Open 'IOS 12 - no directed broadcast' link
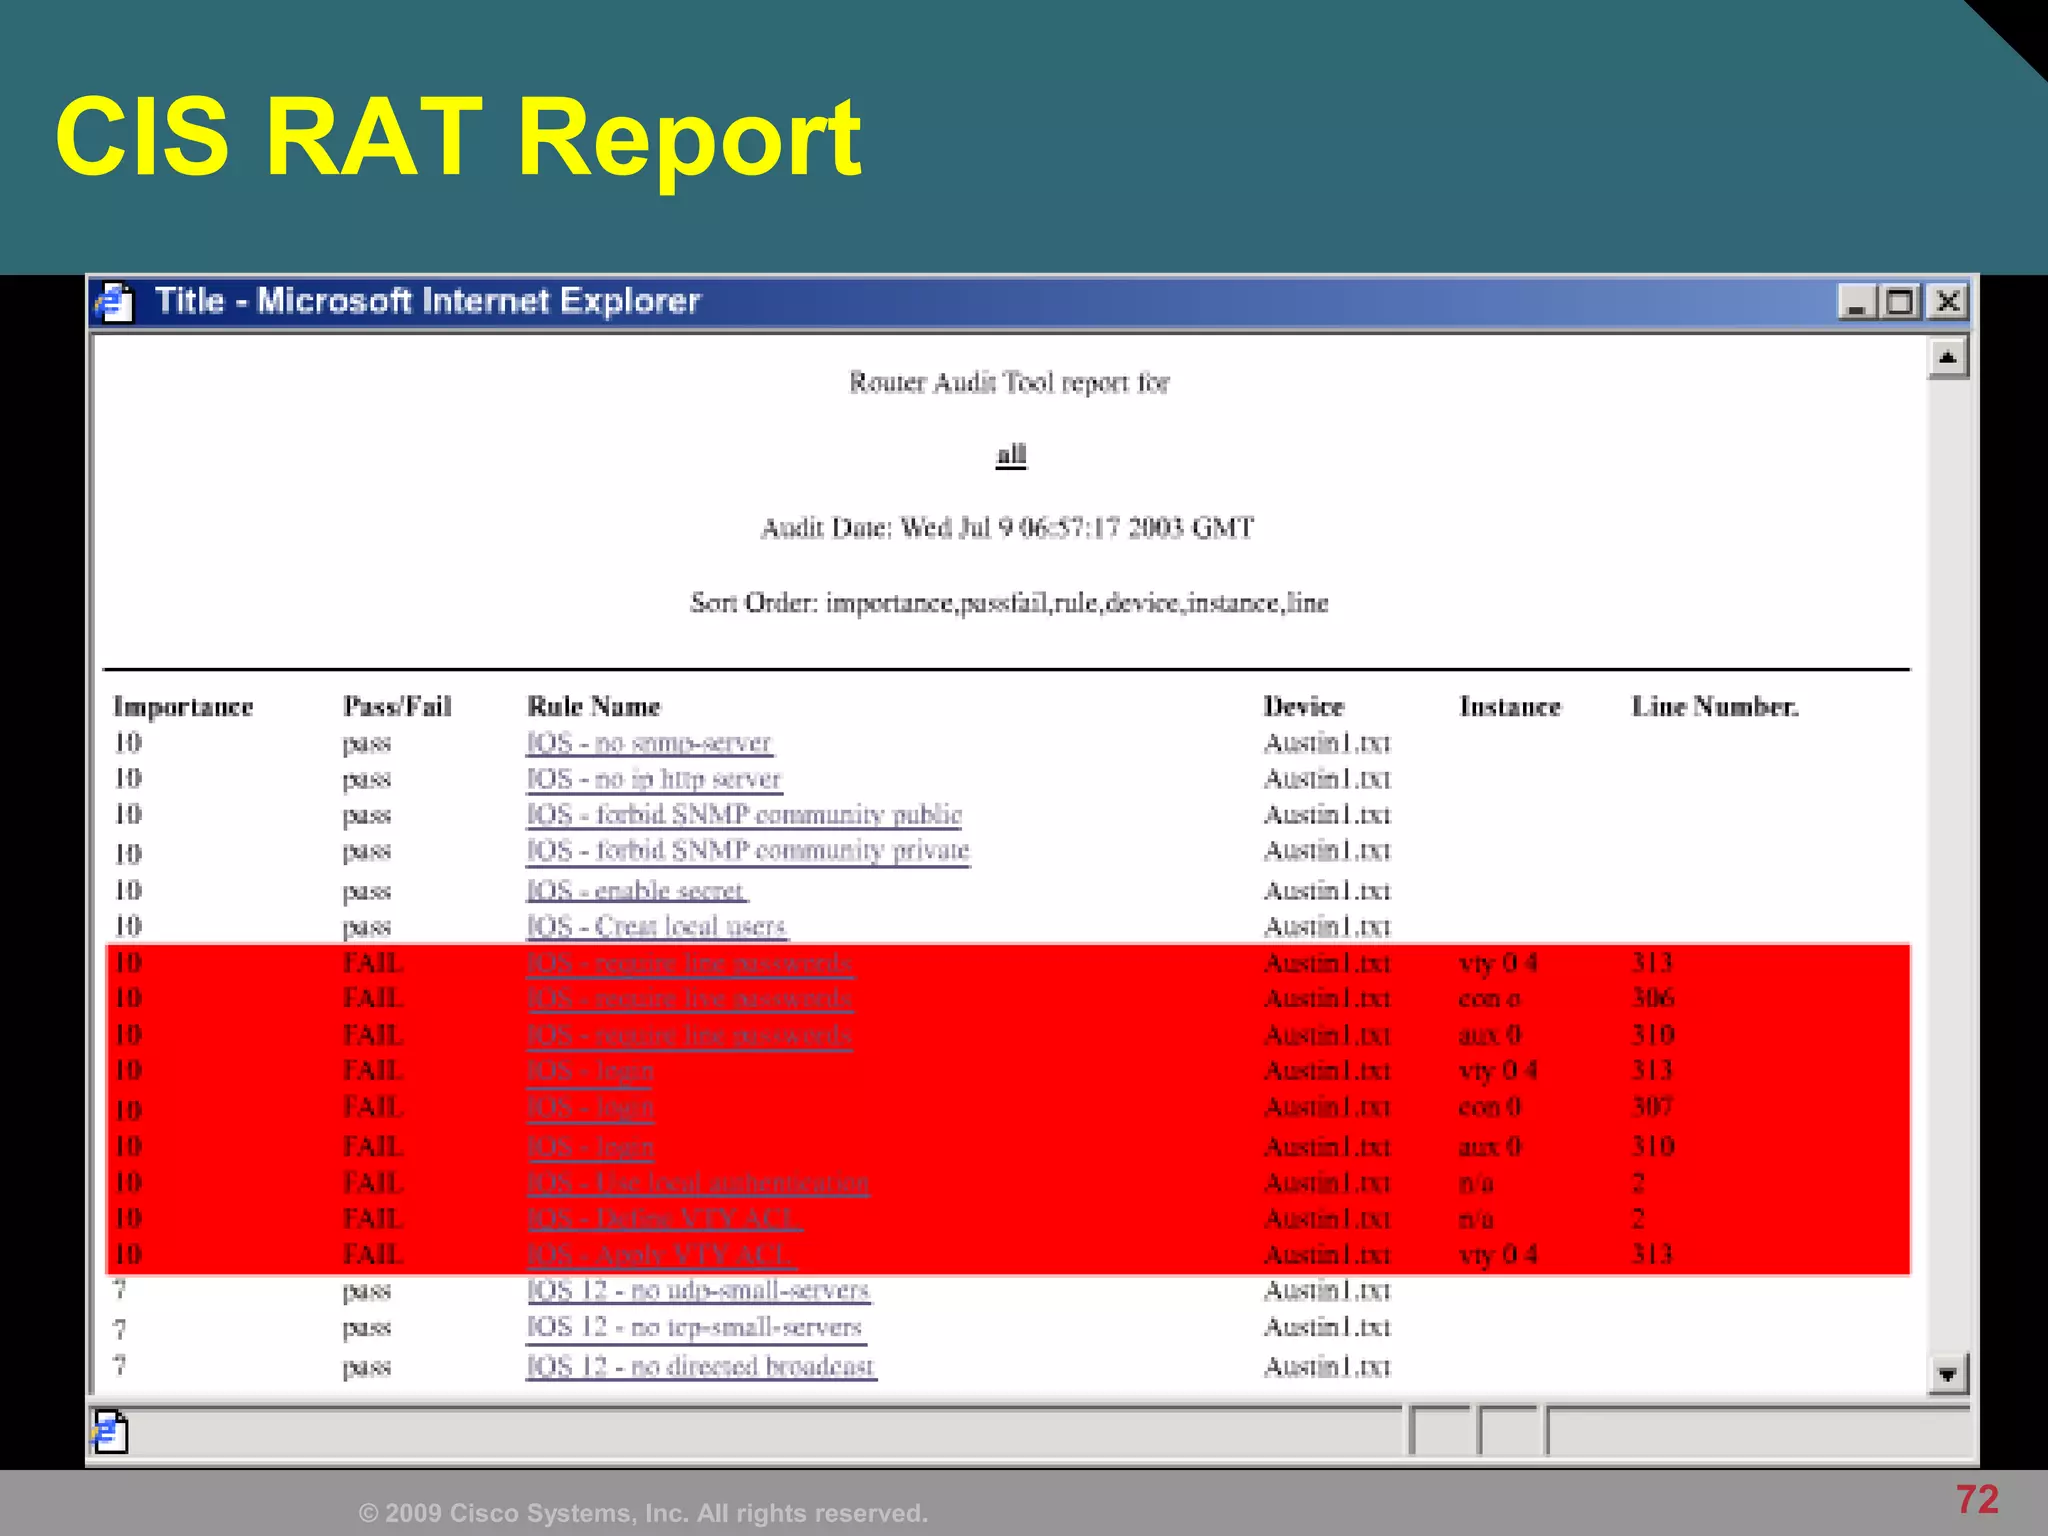The height and width of the screenshot is (1536, 2048). (x=701, y=1366)
